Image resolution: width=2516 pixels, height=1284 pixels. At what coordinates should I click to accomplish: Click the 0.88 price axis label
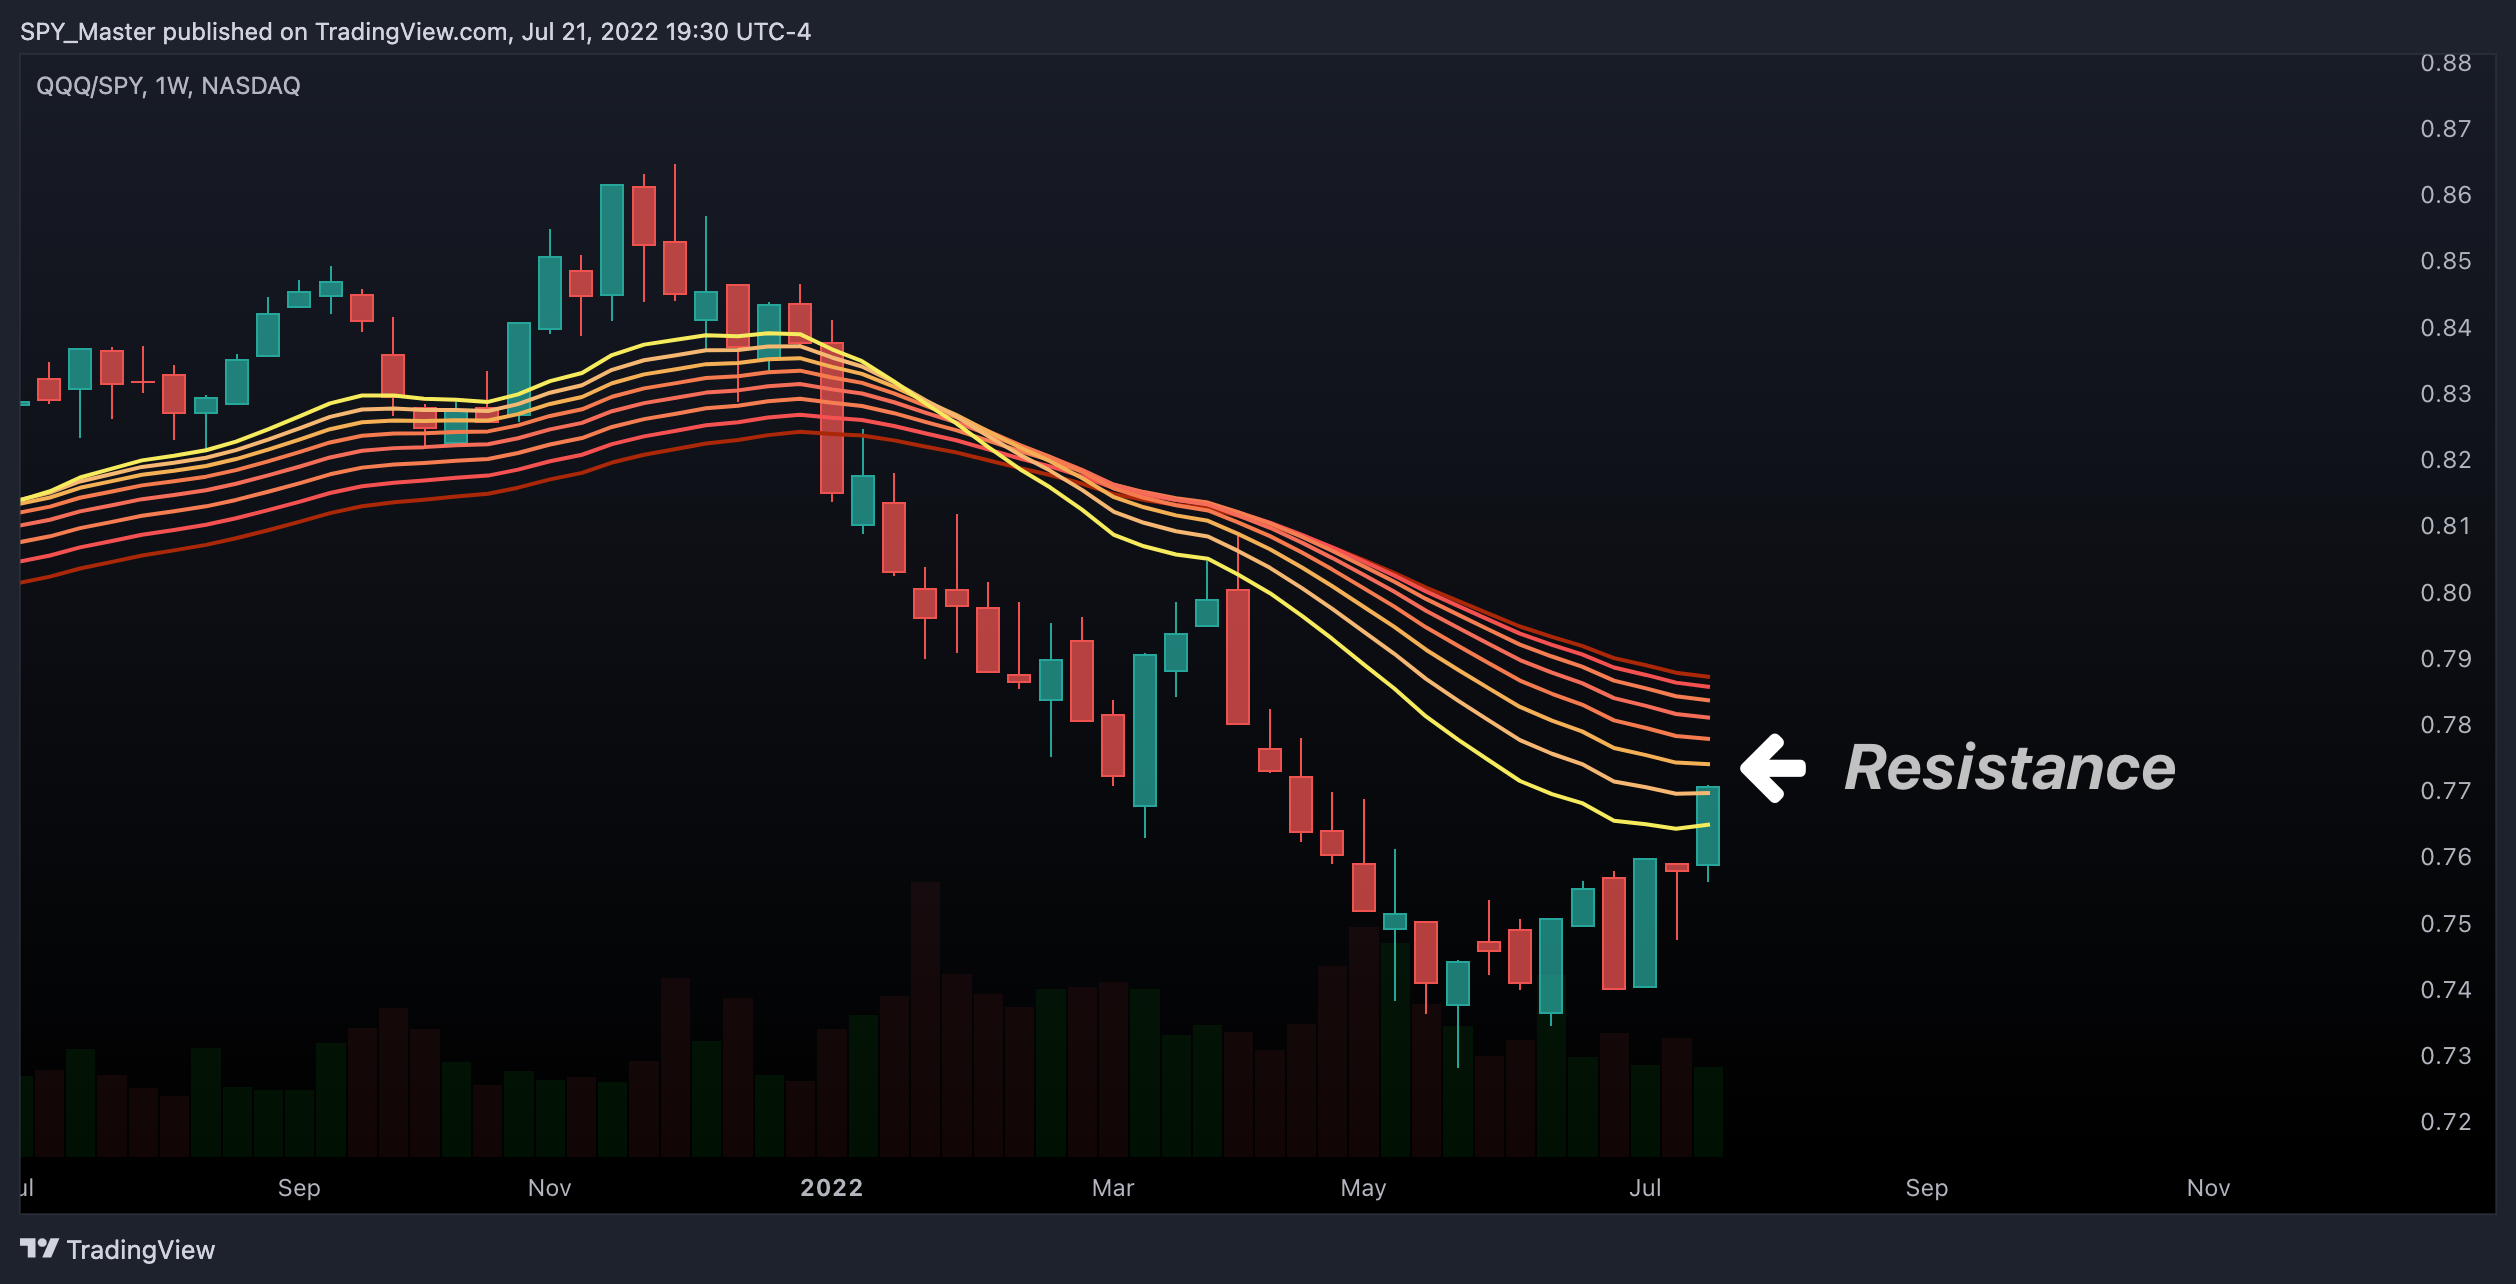pyautogui.click(x=2445, y=63)
